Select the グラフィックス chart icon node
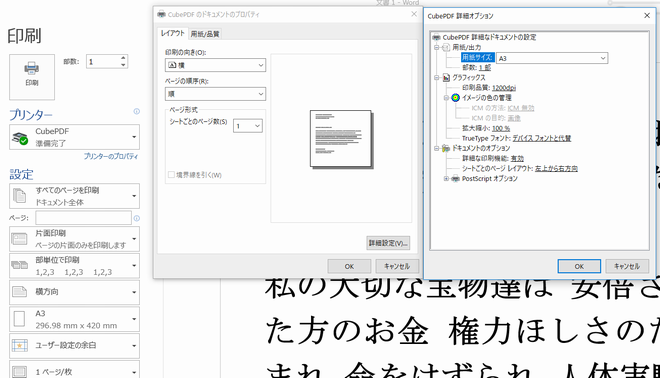 coord(446,77)
